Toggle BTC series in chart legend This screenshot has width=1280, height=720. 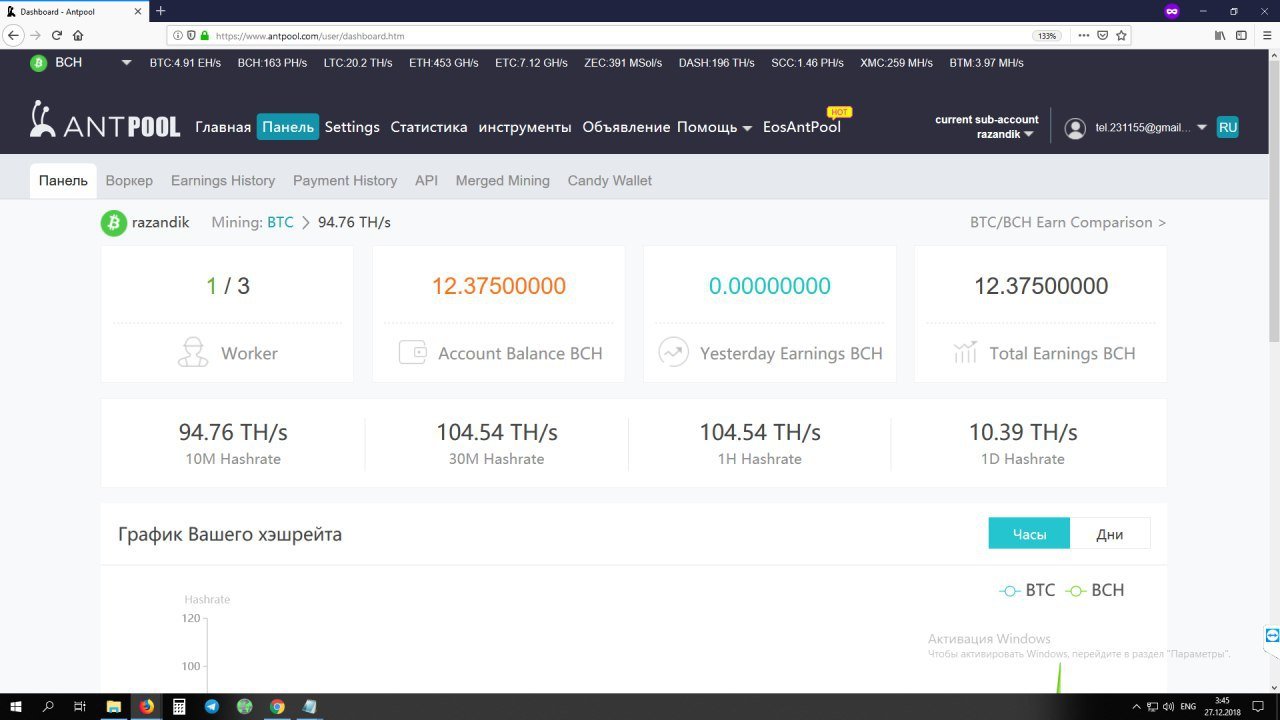(x=1027, y=591)
